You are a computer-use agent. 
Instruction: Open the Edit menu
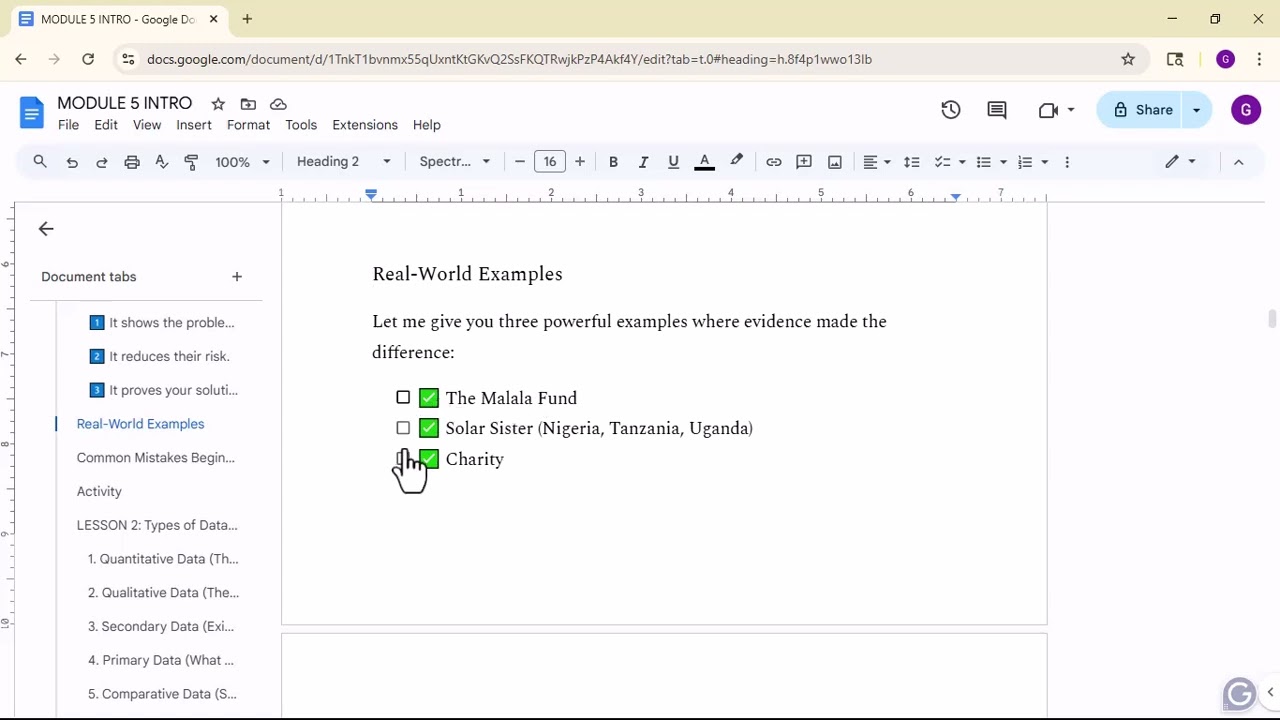[x=106, y=125]
